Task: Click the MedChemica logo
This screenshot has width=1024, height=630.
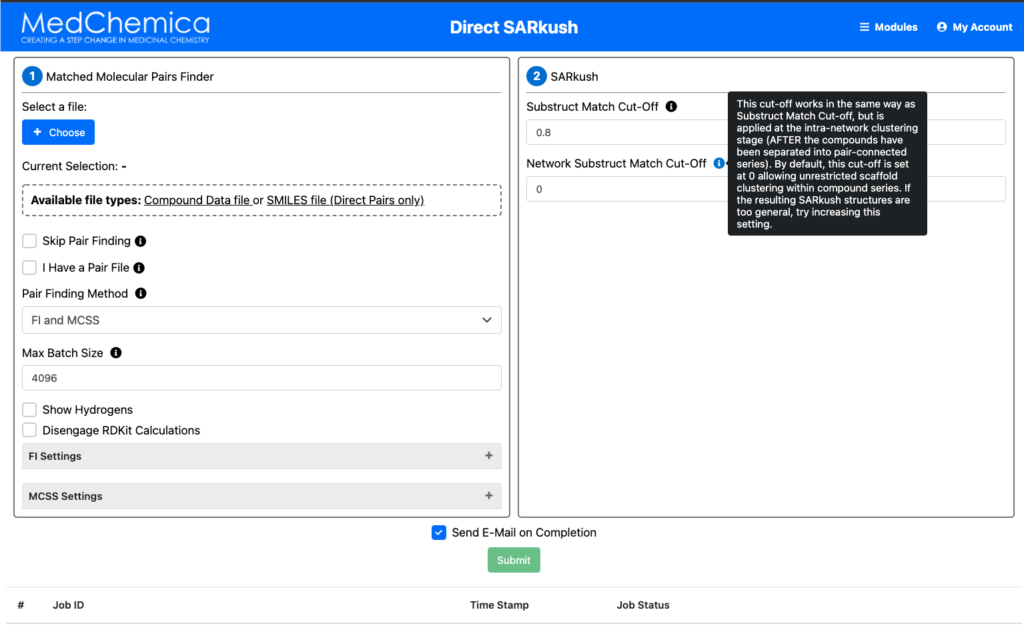Action: pos(115,27)
